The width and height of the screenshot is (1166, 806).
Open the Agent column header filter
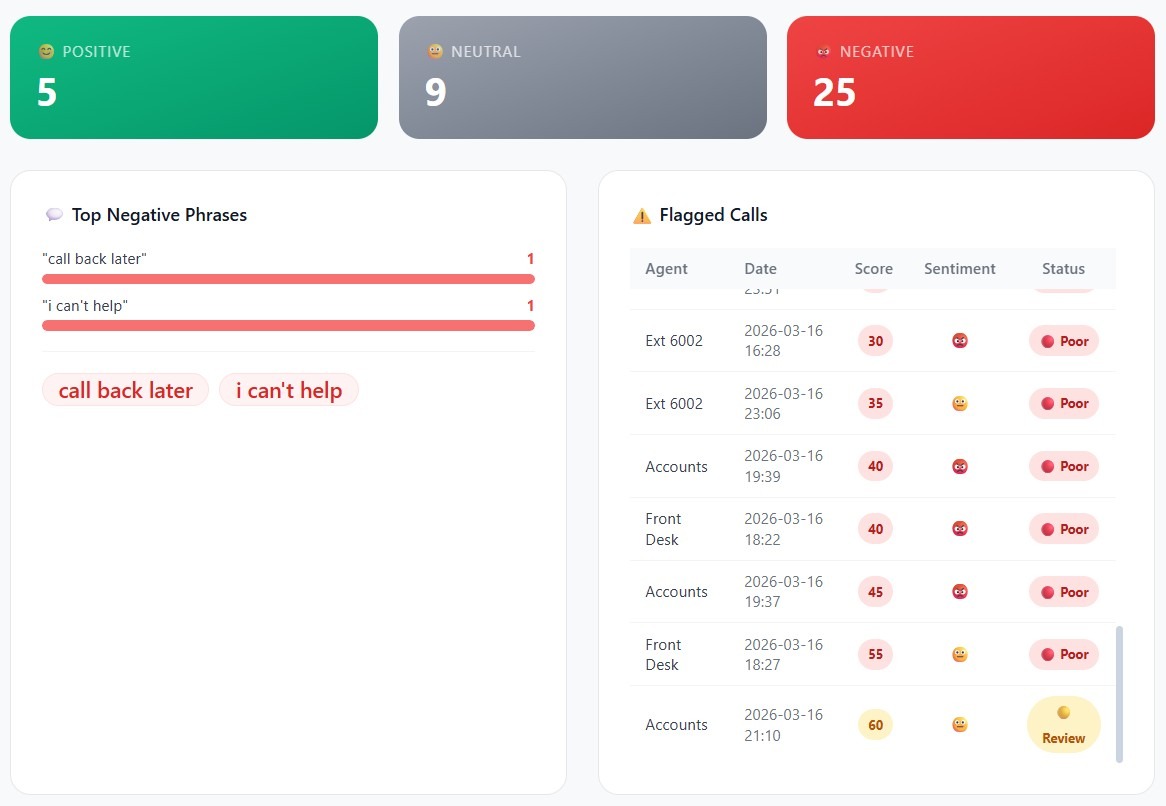667,268
